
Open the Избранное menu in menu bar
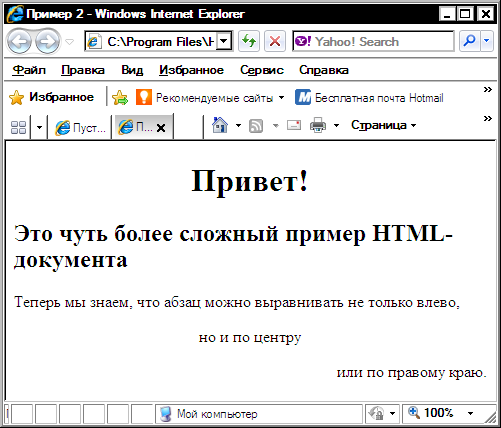191,70
